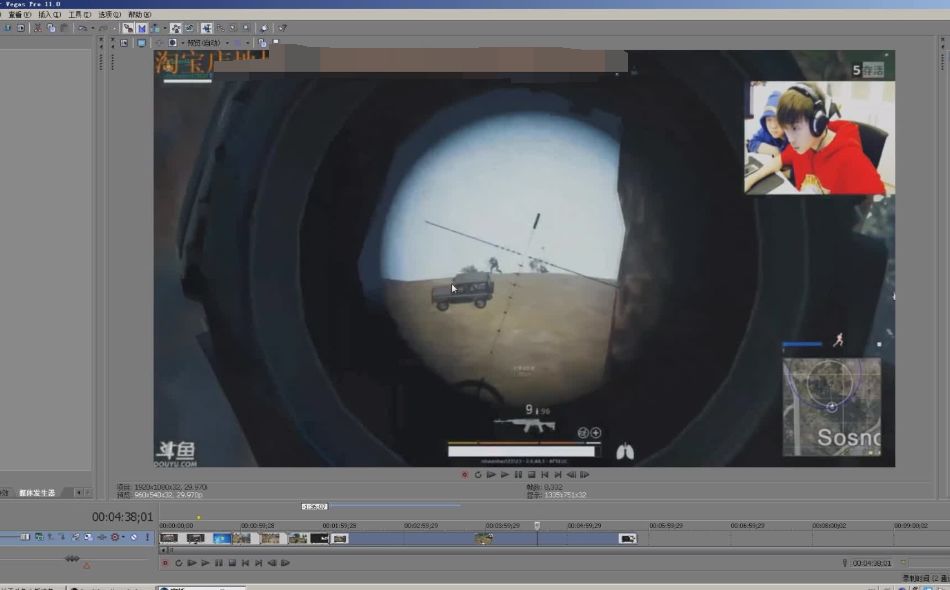Screen dimensions: 950x590
Task: Open the 工具 (Tools) menu
Action: click(x=79, y=14)
